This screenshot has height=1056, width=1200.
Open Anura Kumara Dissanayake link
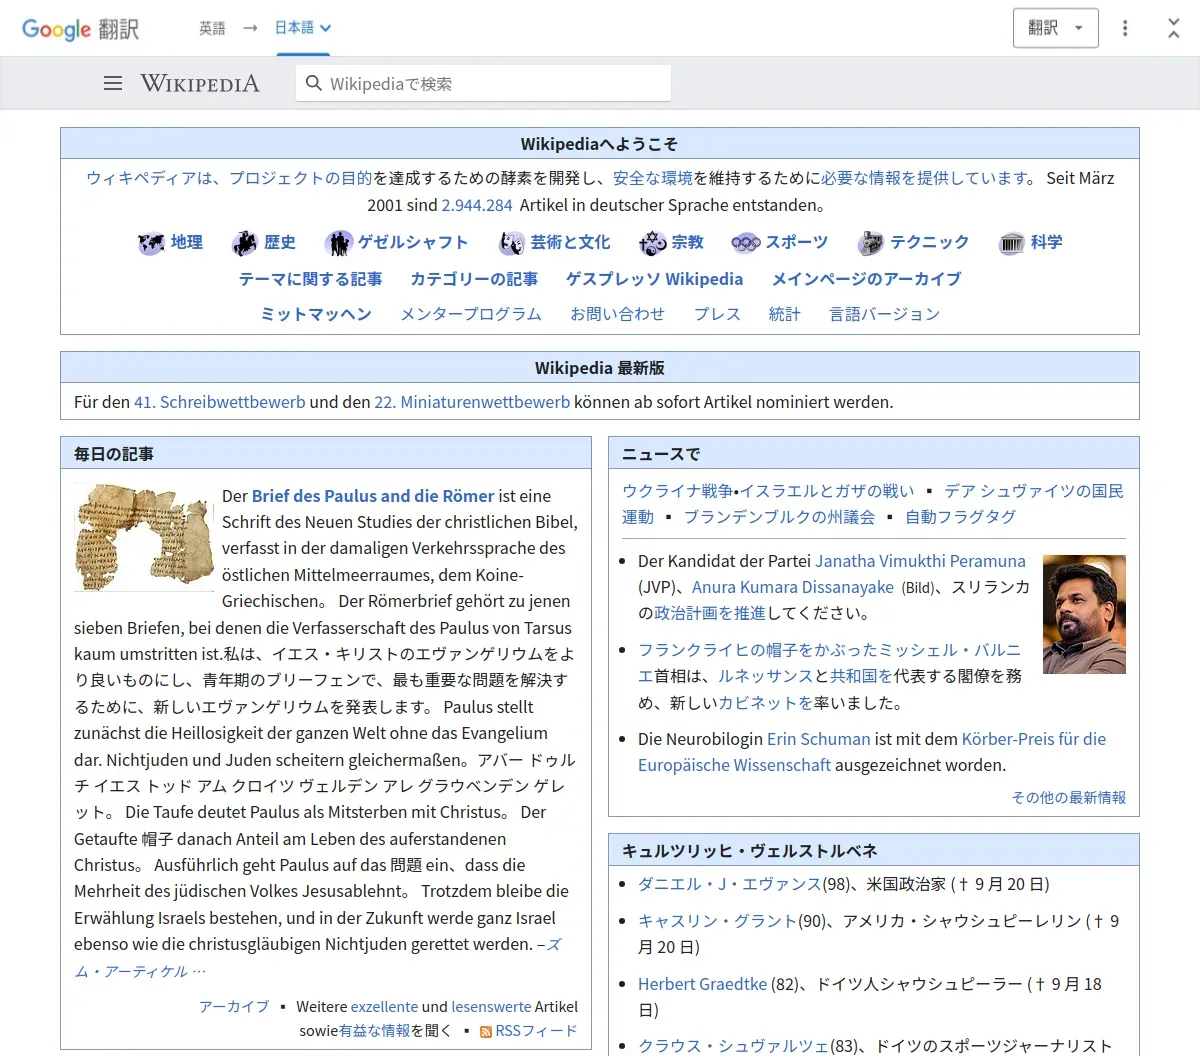[x=793, y=587]
